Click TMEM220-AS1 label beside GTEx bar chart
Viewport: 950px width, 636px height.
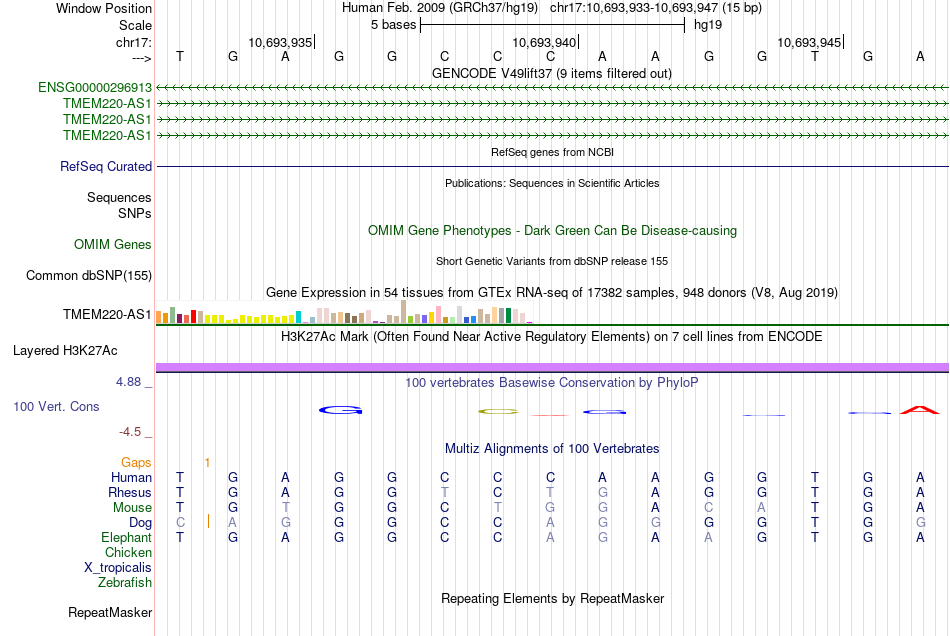pos(107,314)
